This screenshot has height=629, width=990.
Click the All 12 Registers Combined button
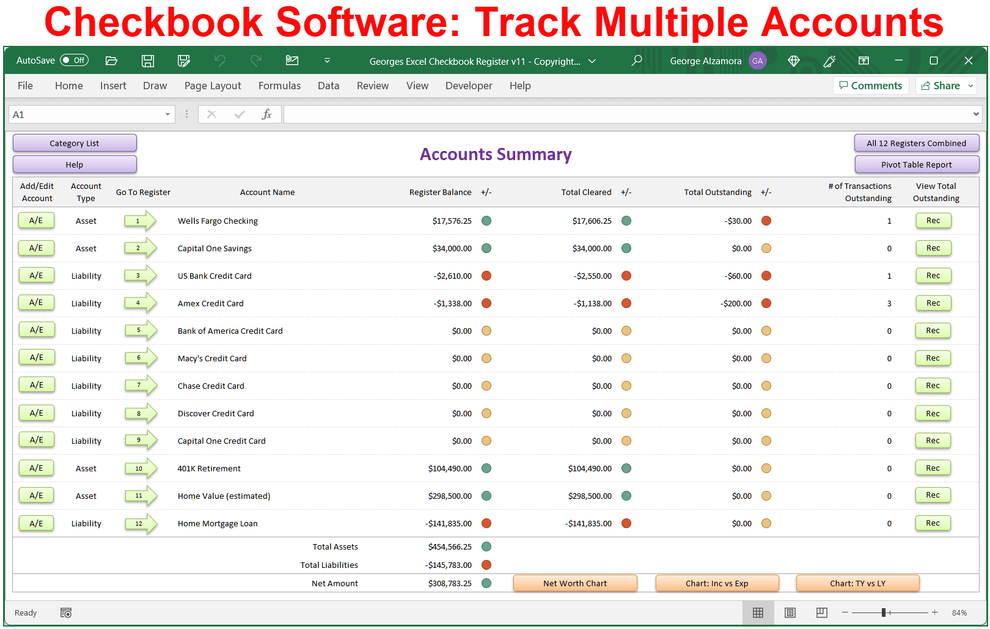click(x=916, y=143)
